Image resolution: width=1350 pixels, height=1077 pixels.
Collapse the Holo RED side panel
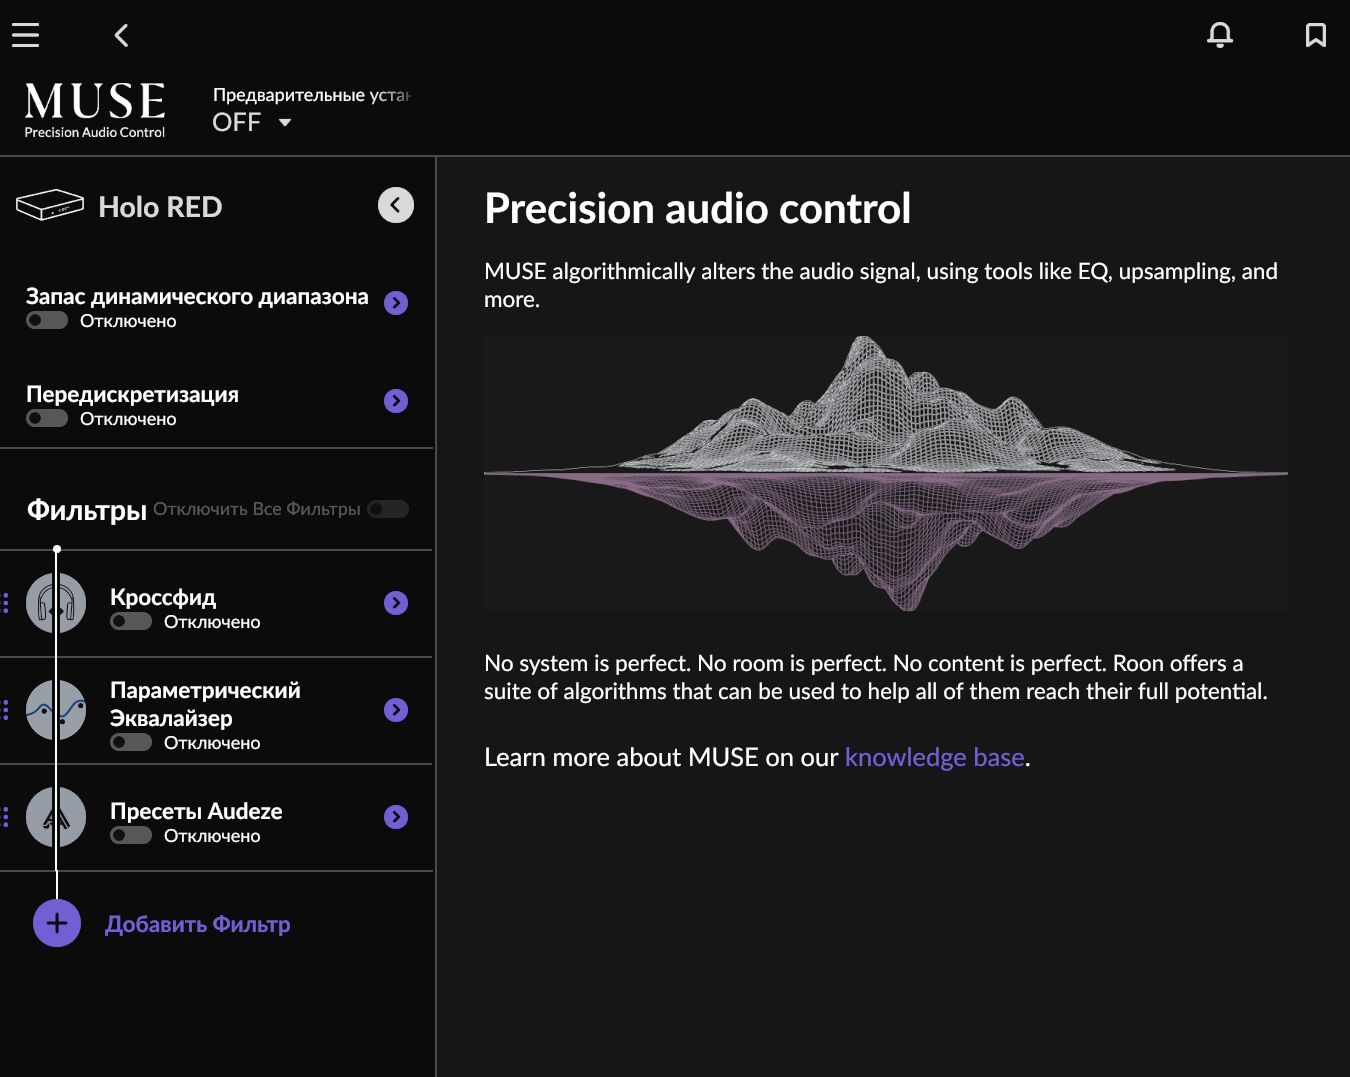point(396,205)
